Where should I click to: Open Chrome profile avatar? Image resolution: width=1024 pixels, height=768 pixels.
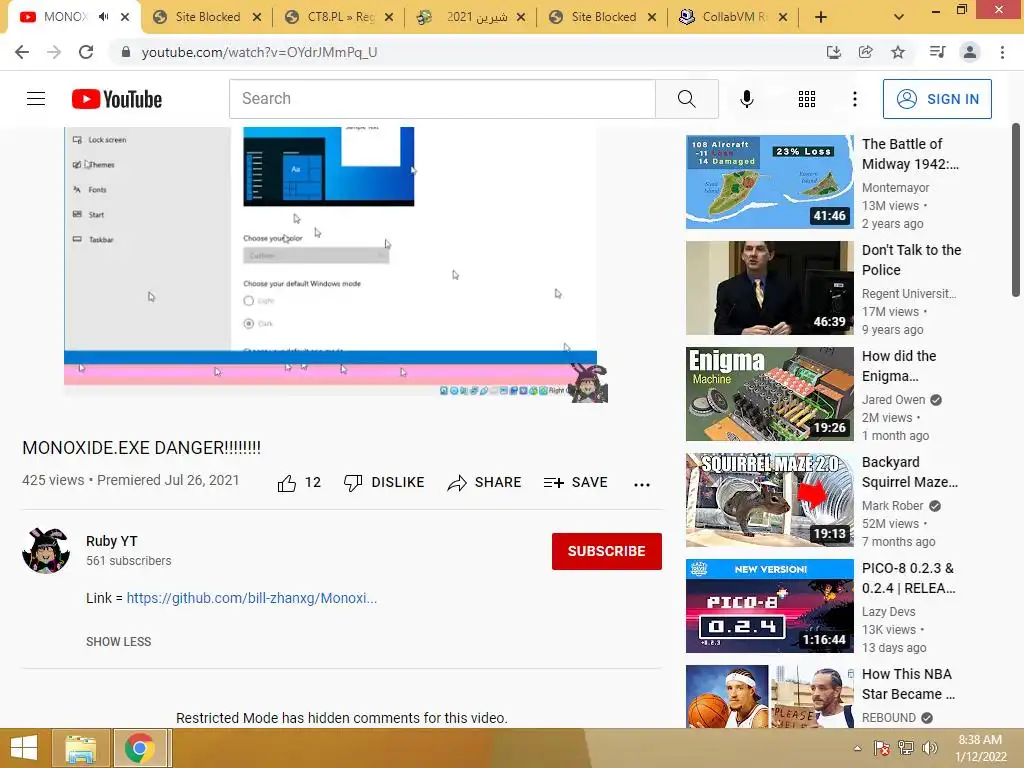(x=970, y=52)
